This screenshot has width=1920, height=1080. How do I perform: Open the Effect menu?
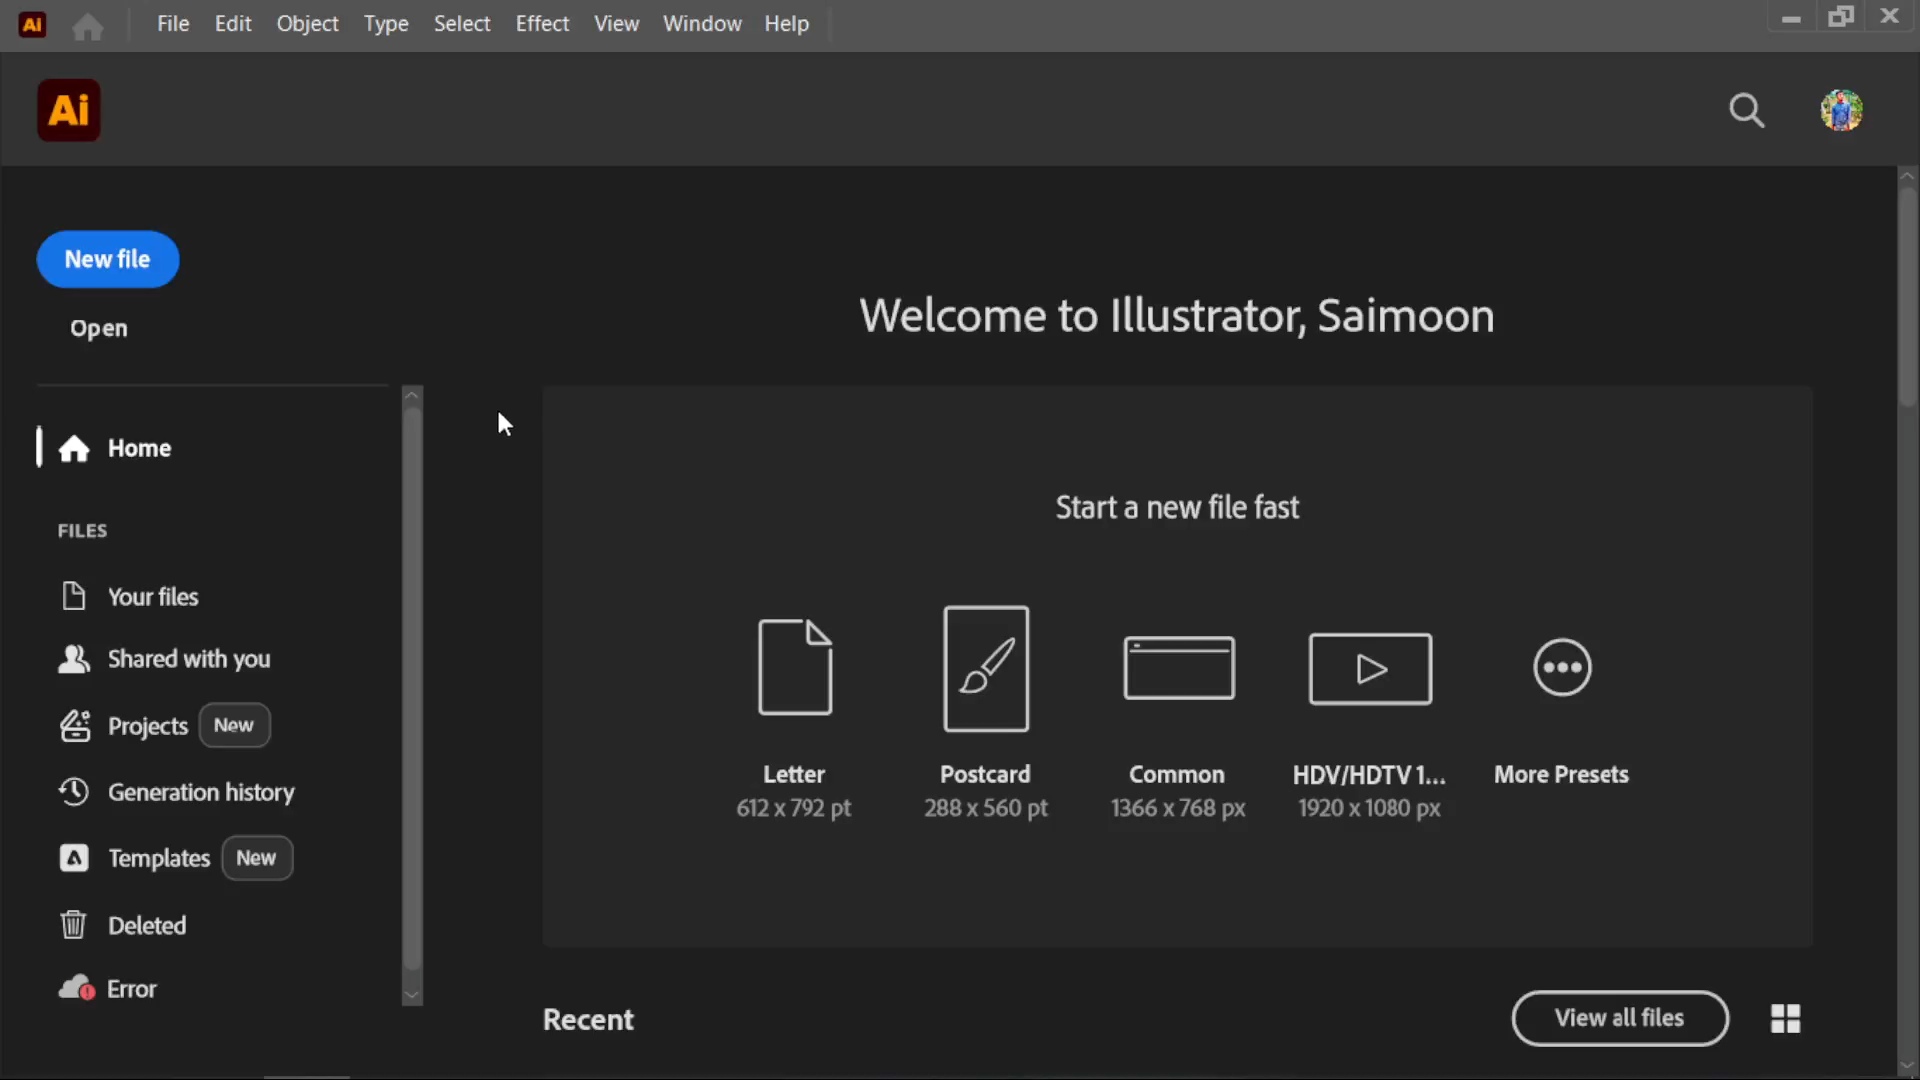coord(543,24)
